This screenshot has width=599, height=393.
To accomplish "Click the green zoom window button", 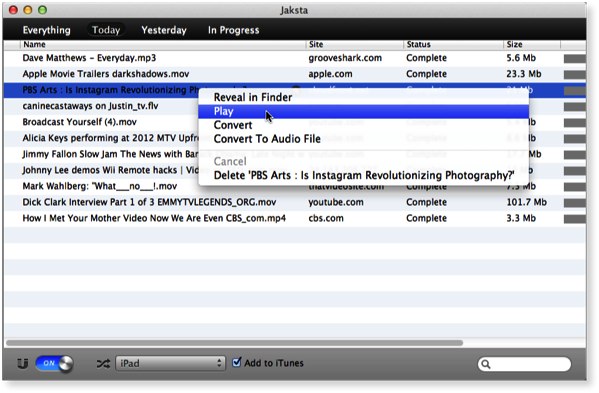I will coord(42,10).
